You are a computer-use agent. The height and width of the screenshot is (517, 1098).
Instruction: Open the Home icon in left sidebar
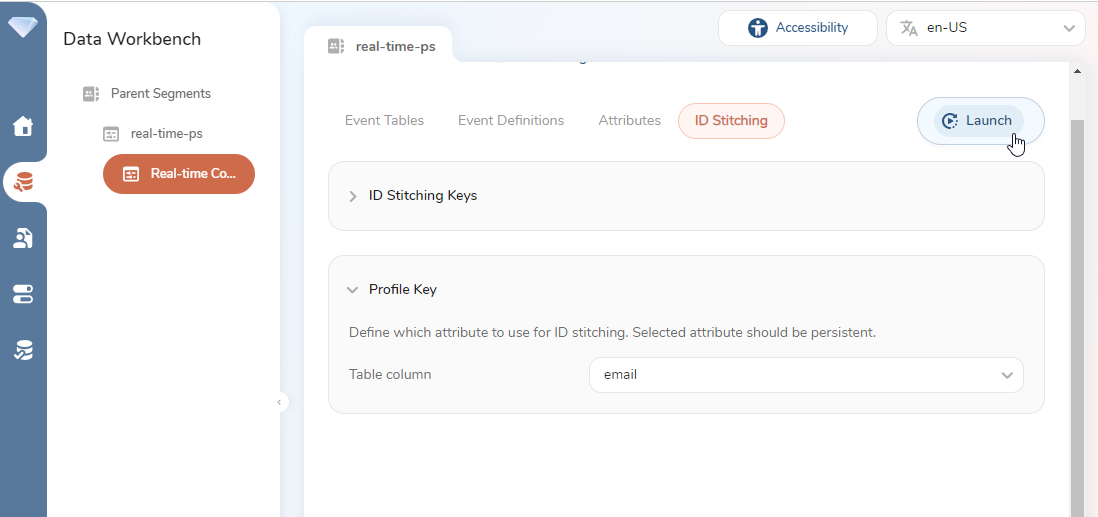23,126
